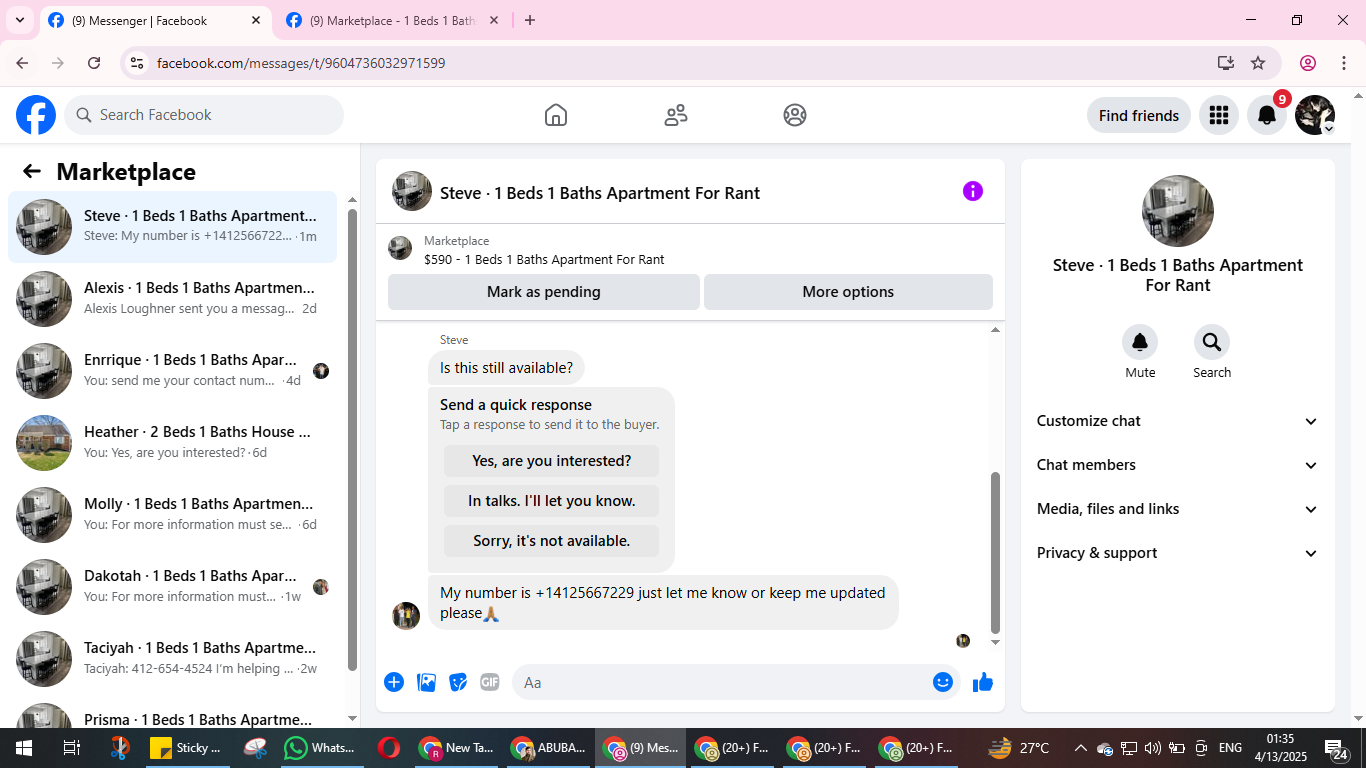Reload the page with the refresh icon

(94, 63)
